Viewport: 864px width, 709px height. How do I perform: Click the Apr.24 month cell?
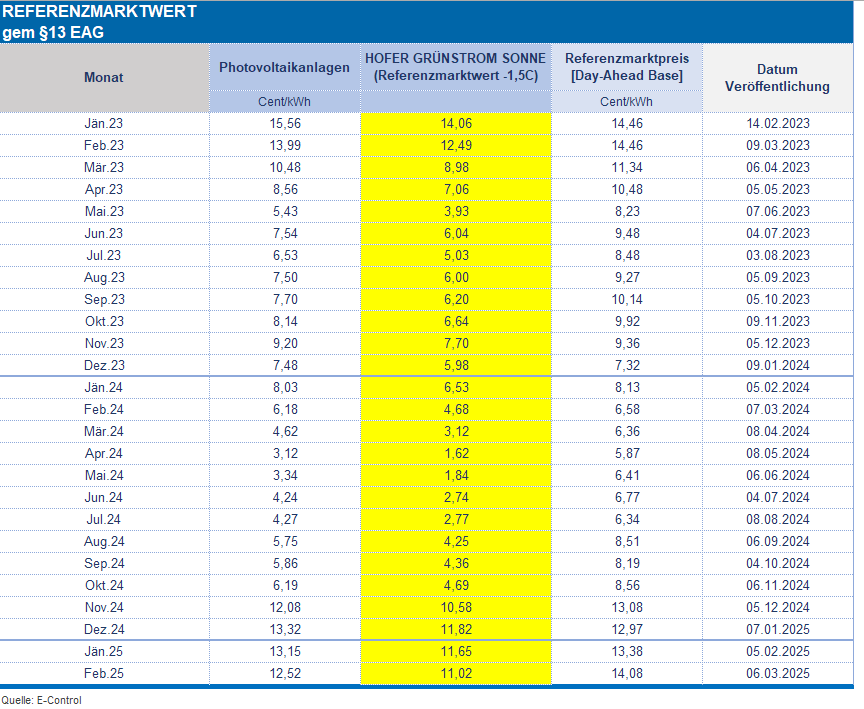[104, 454]
